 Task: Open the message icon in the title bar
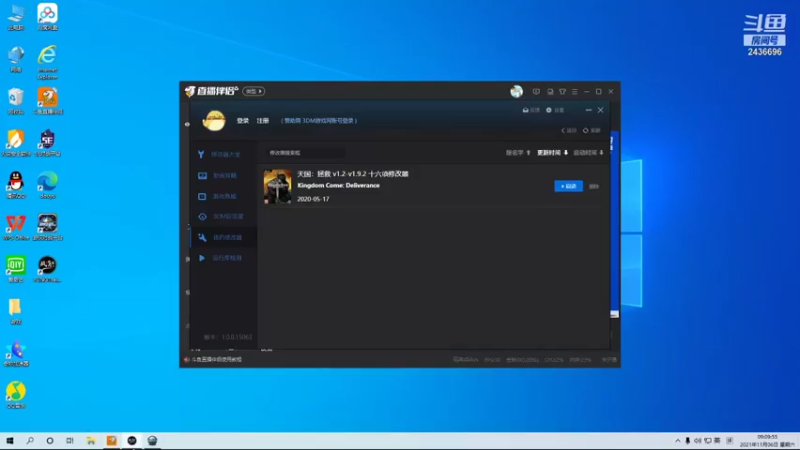coord(536,92)
